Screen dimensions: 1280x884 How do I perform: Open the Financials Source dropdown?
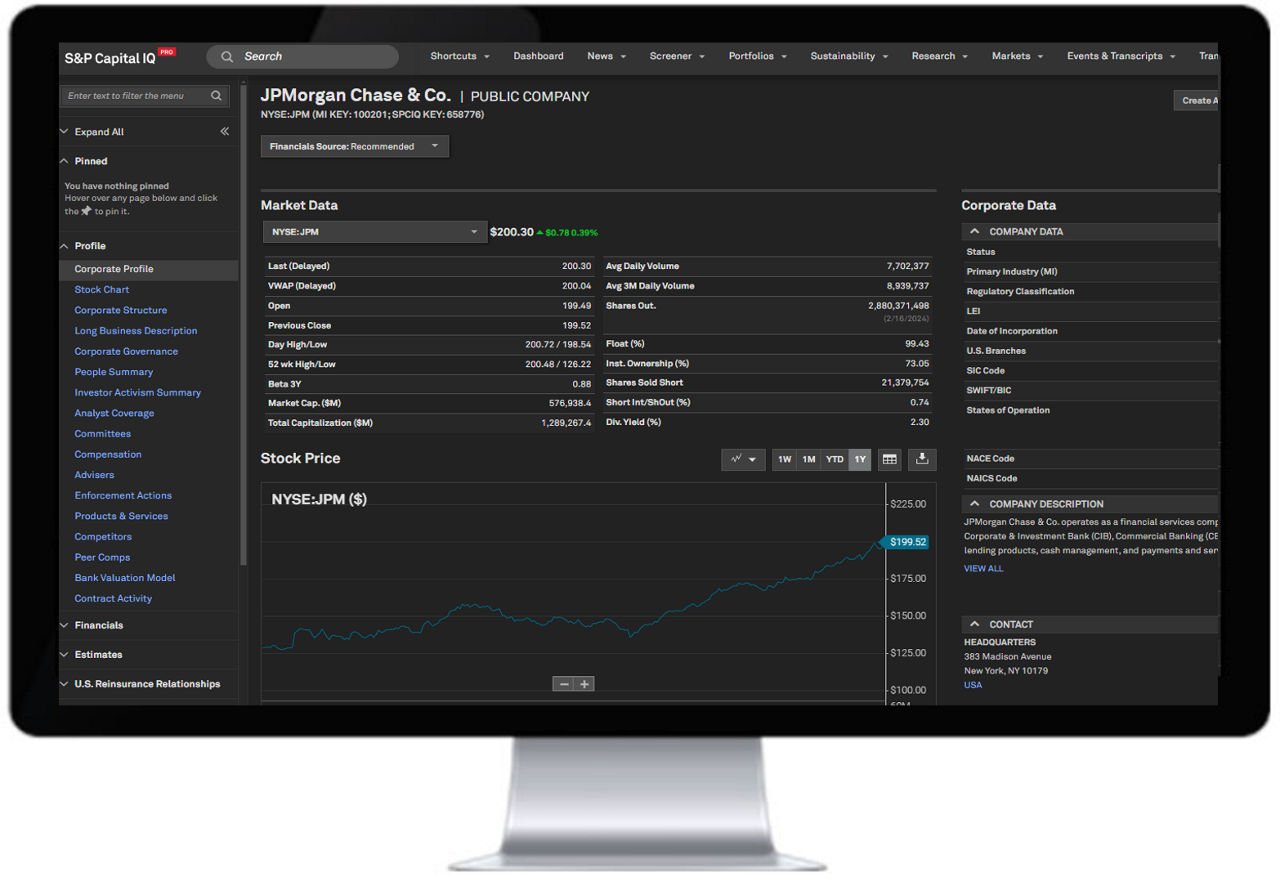[355, 146]
